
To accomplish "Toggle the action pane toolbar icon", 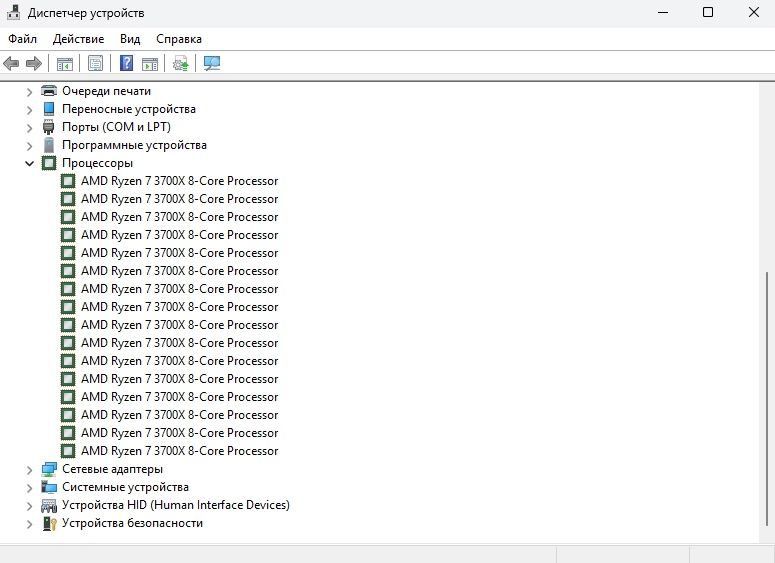I will pos(150,64).
